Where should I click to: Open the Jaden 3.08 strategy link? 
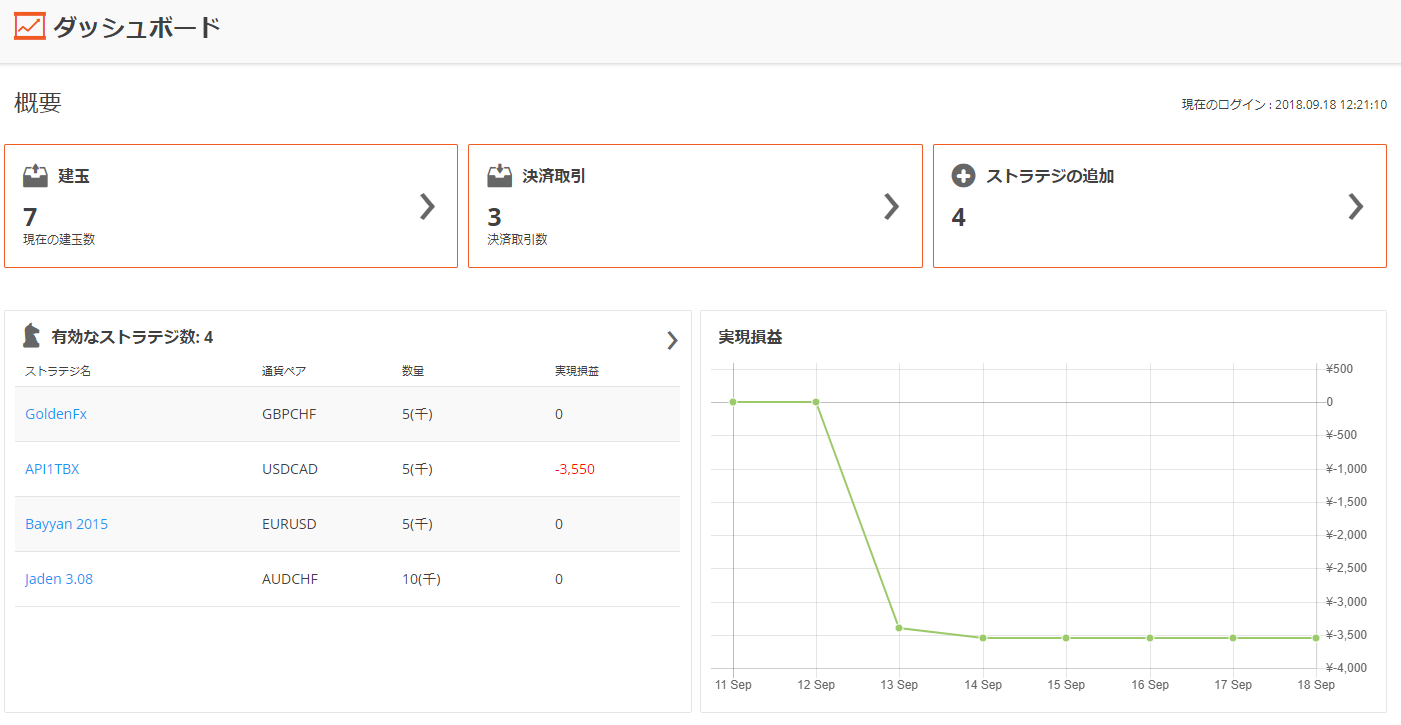(59, 579)
